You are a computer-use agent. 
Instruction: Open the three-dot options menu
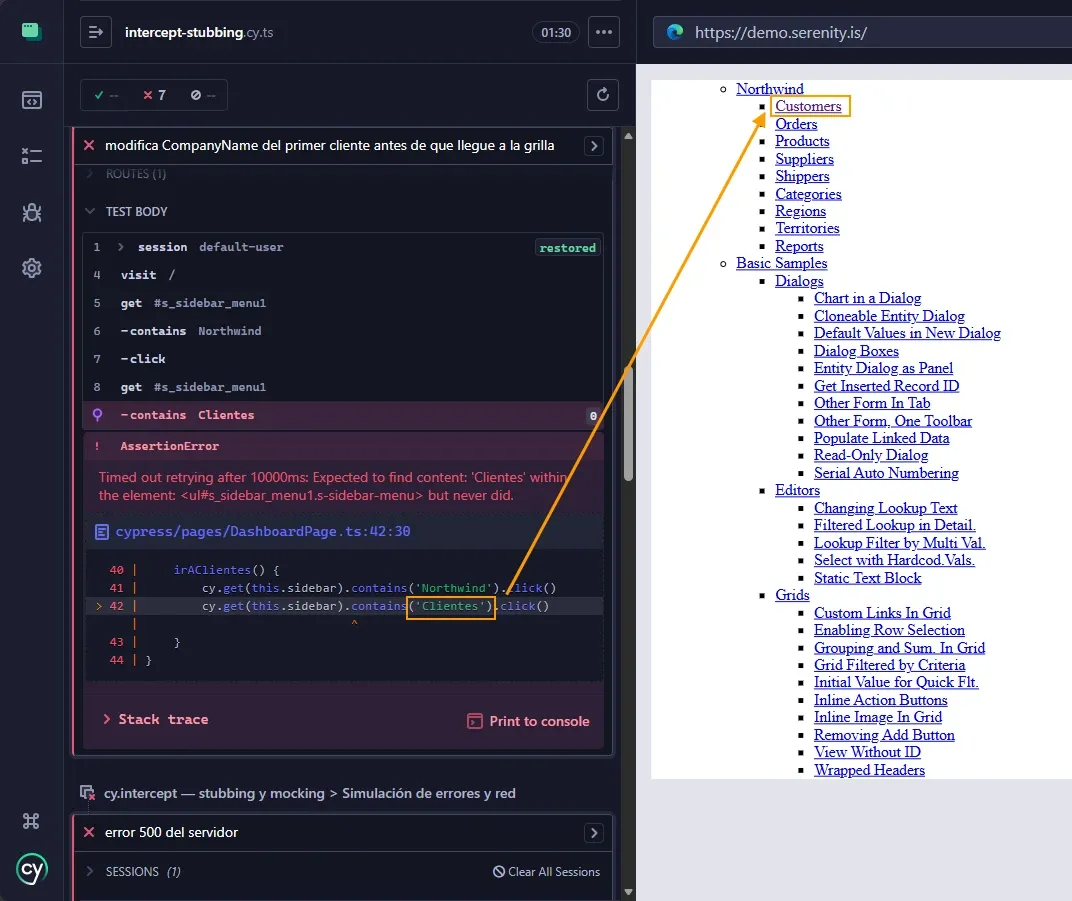point(604,32)
